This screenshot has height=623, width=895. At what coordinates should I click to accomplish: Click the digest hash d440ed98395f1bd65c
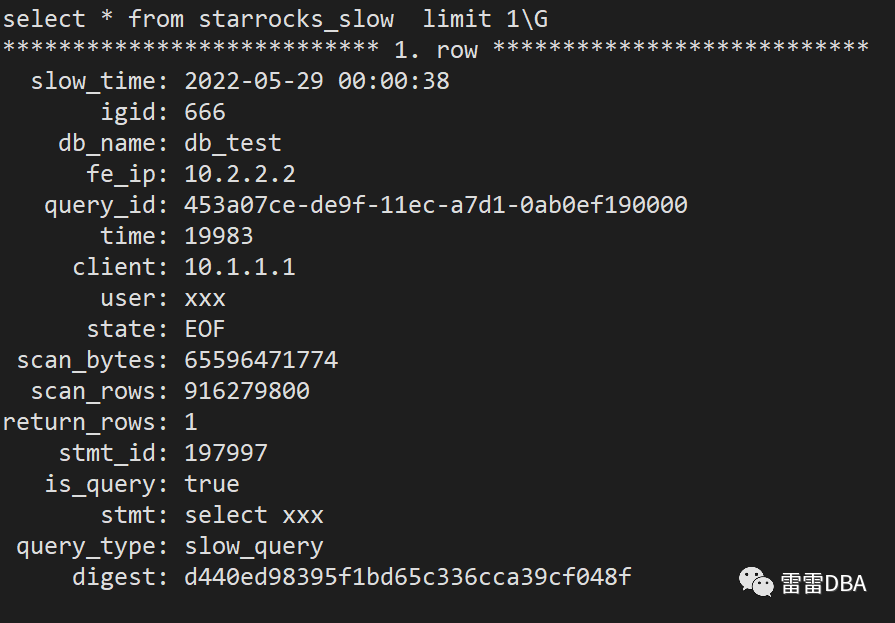[x=408, y=577]
